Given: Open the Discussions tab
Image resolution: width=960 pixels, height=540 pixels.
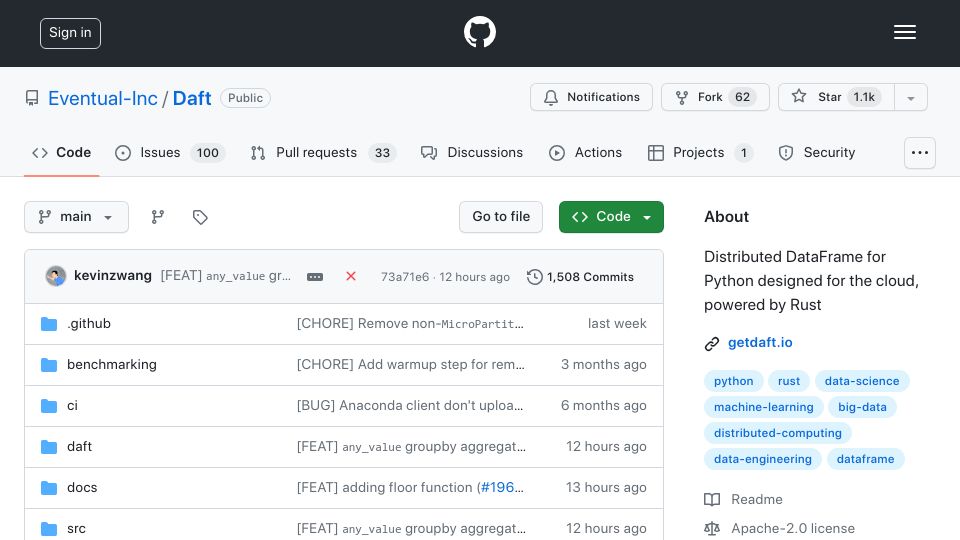Looking at the screenshot, I should click(x=472, y=152).
